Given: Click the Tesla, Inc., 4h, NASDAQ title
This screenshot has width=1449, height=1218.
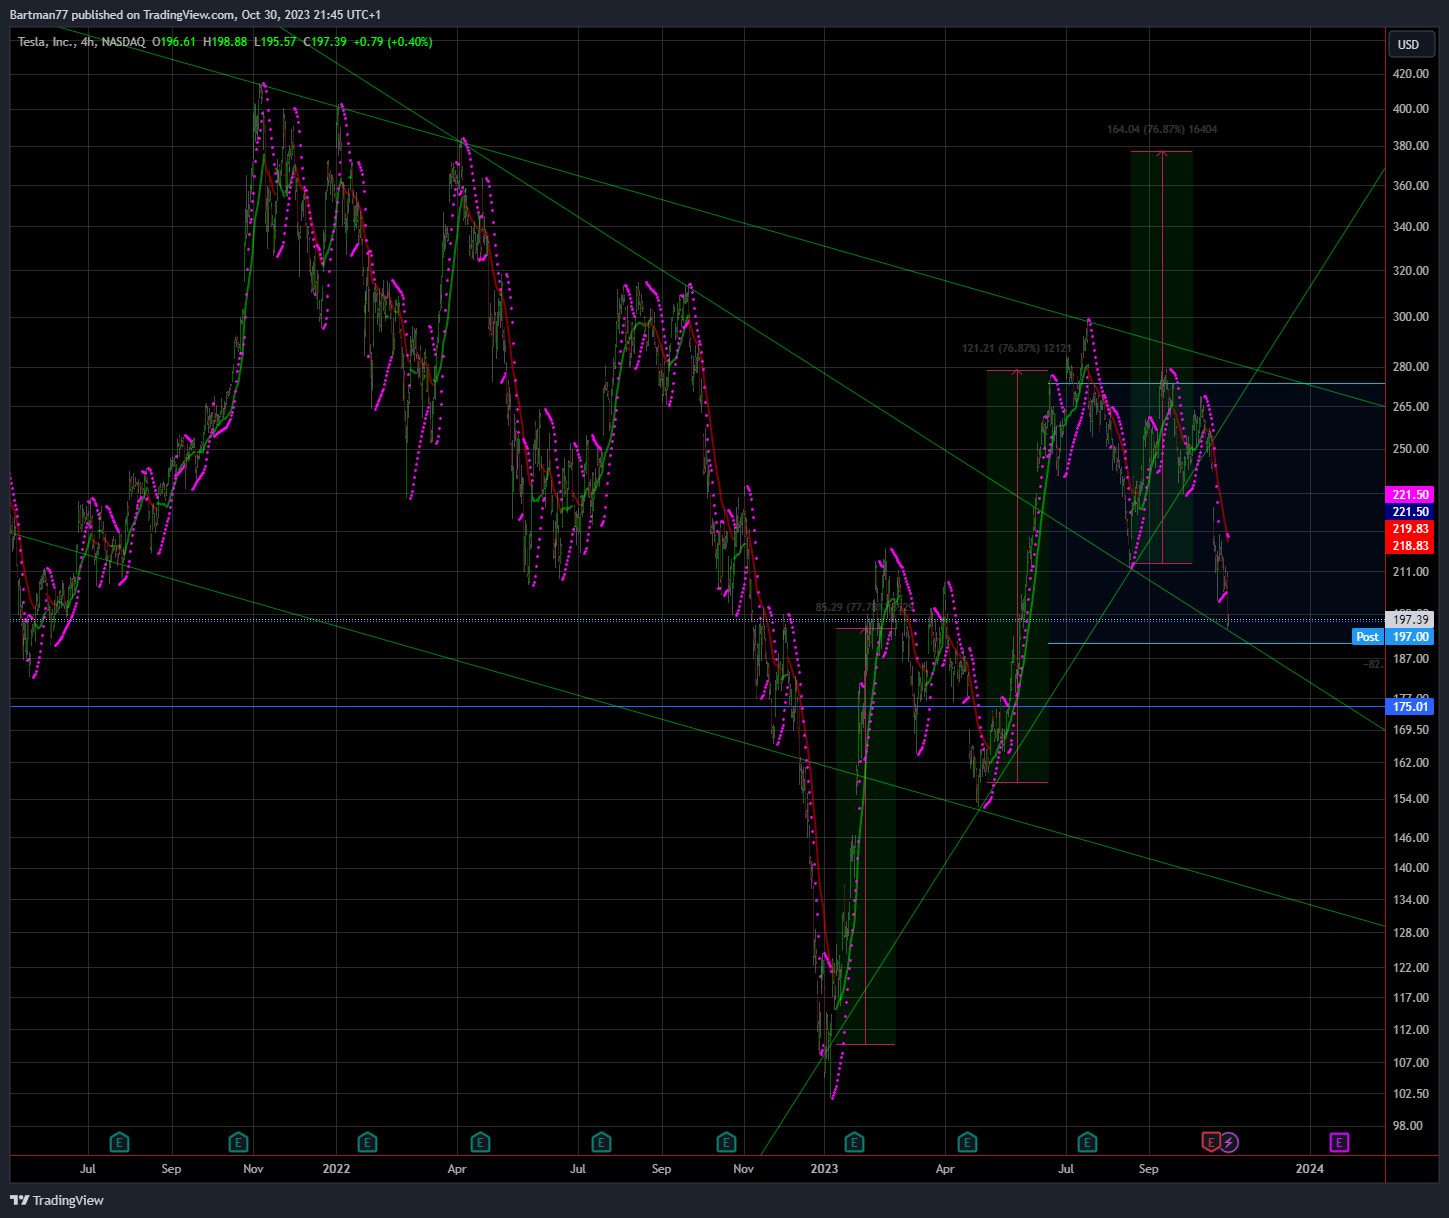Looking at the screenshot, I should click(81, 42).
